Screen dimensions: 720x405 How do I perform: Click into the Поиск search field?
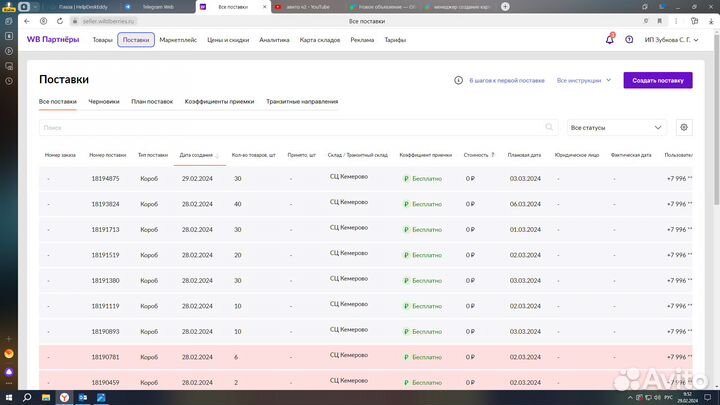tap(290, 128)
